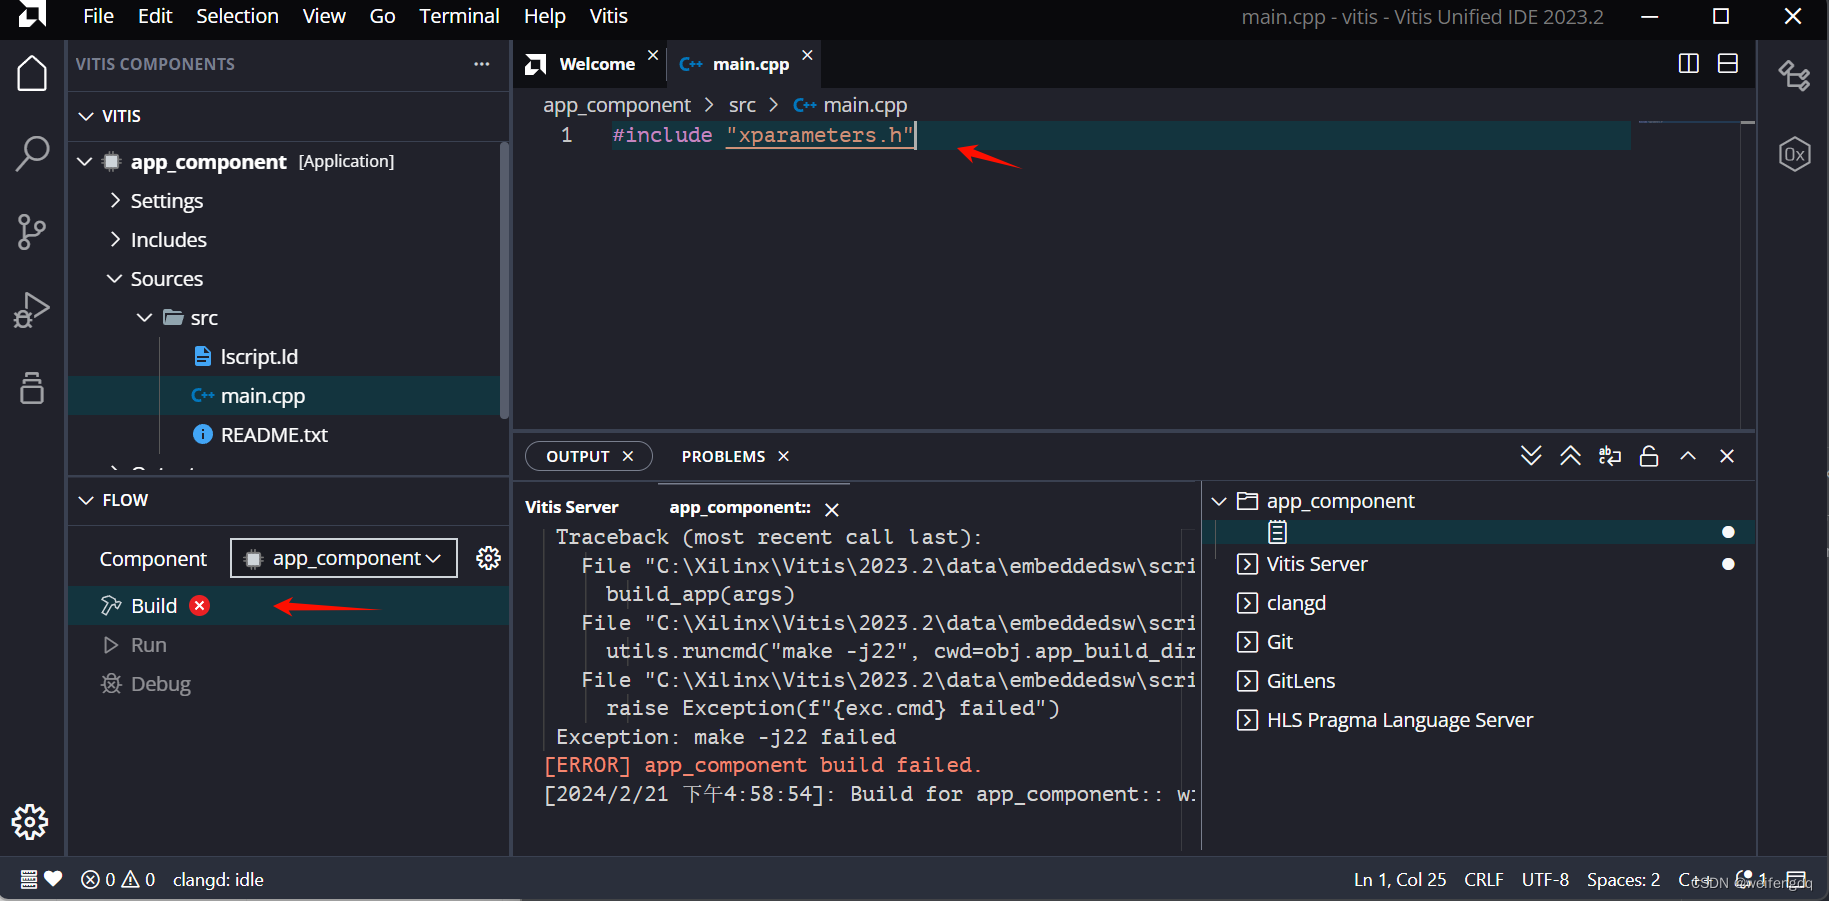The height and width of the screenshot is (901, 1829).
Task: Collapse all output with double-up chevron icon
Action: 1570,456
